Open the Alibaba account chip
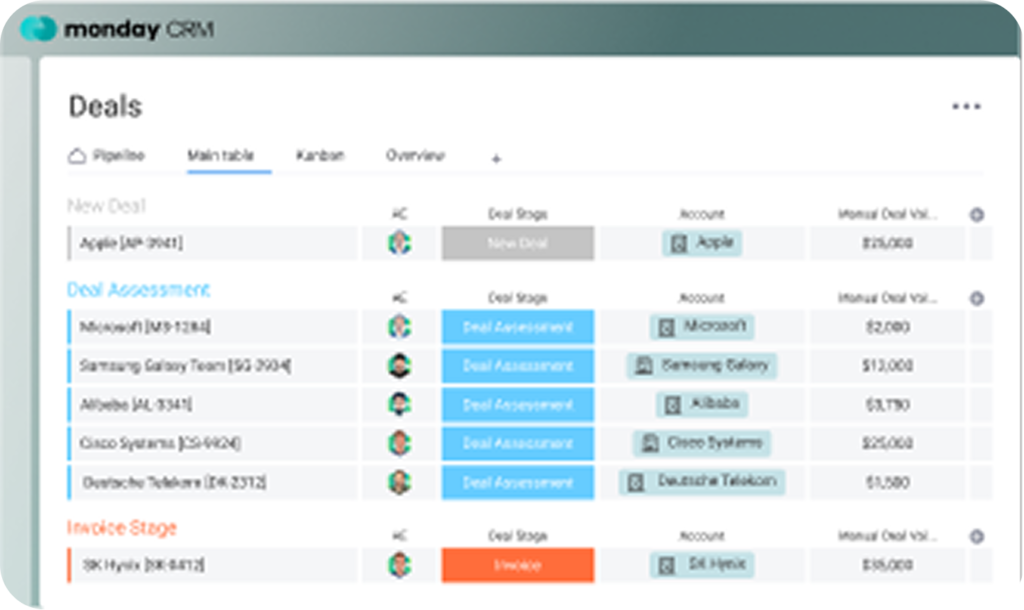 click(702, 404)
